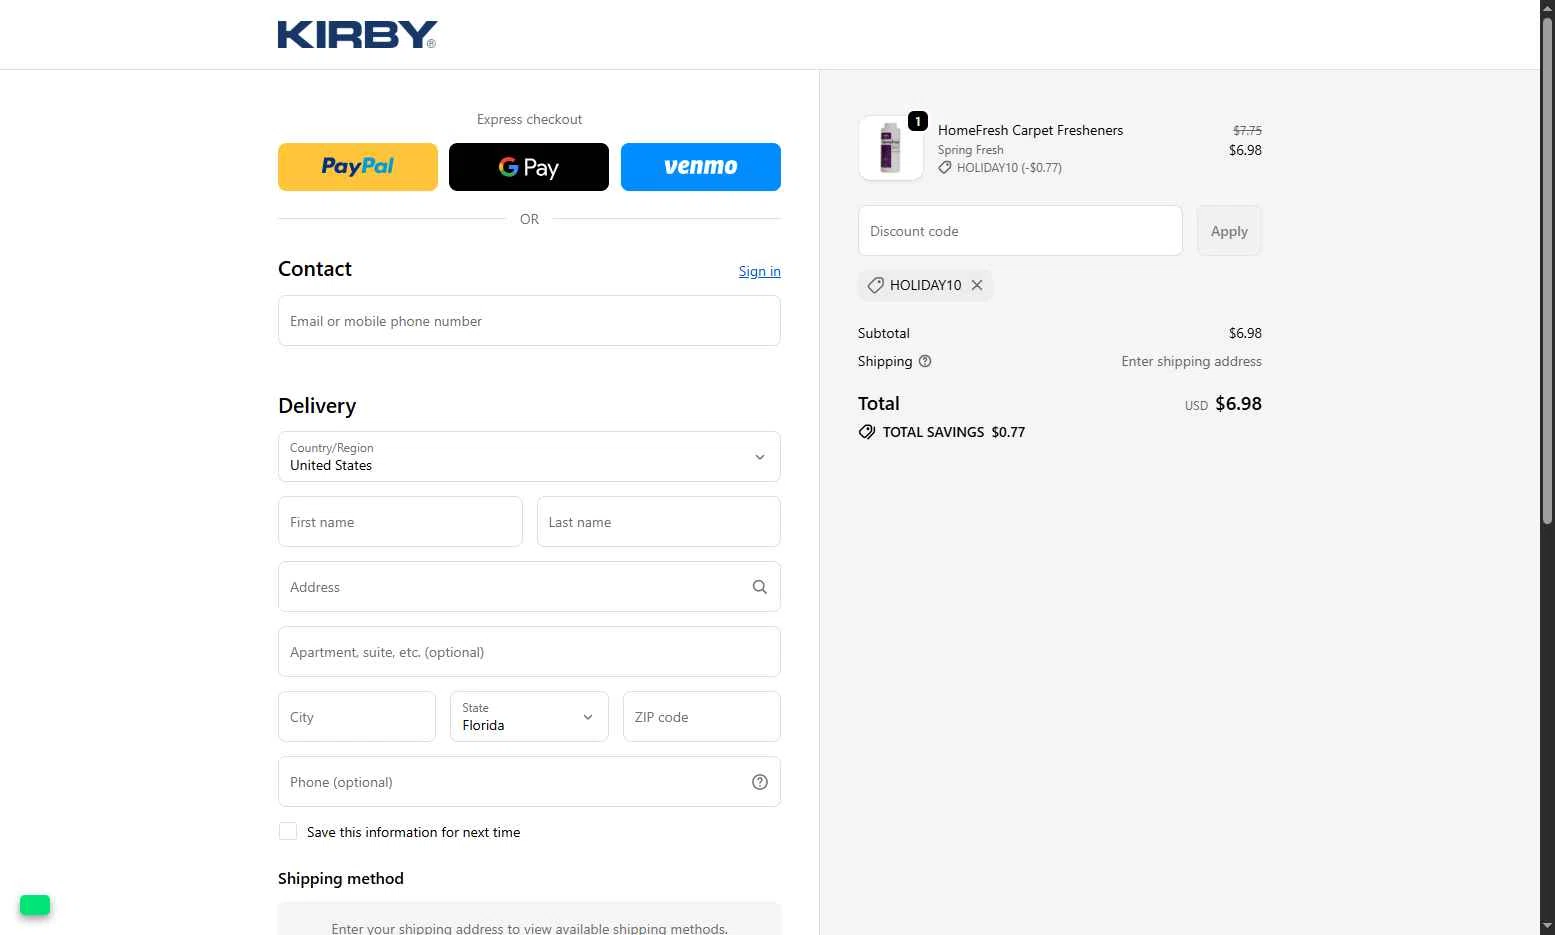Click into the City field
Image resolution: width=1555 pixels, height=935 pixels.
click(357, 717)
